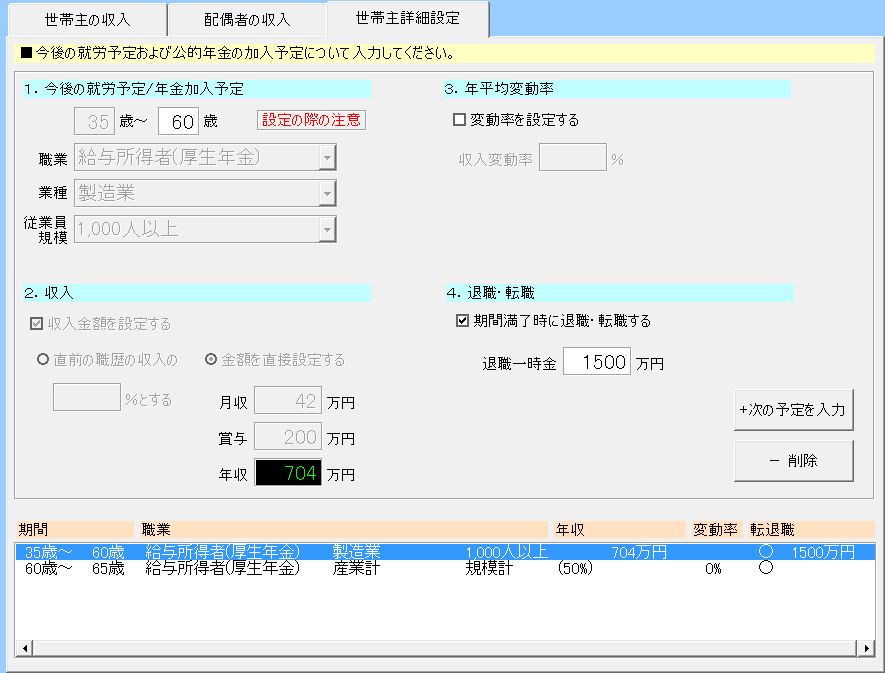This screenshot has height=673, width=885.
Task: Toggle the 収入金額を設定する checkbox
Action: (x=37, y=324)
